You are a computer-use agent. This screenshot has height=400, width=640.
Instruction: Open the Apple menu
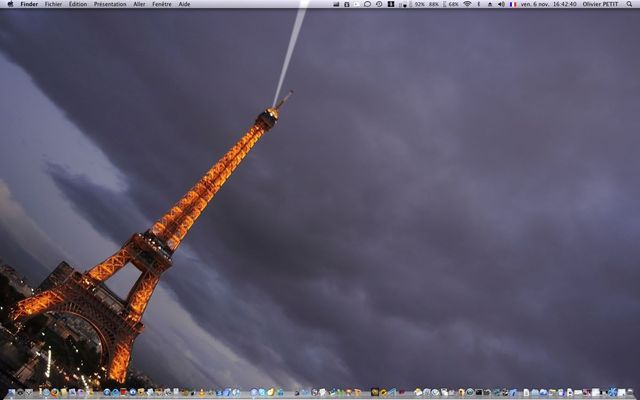tap(9, 4)
